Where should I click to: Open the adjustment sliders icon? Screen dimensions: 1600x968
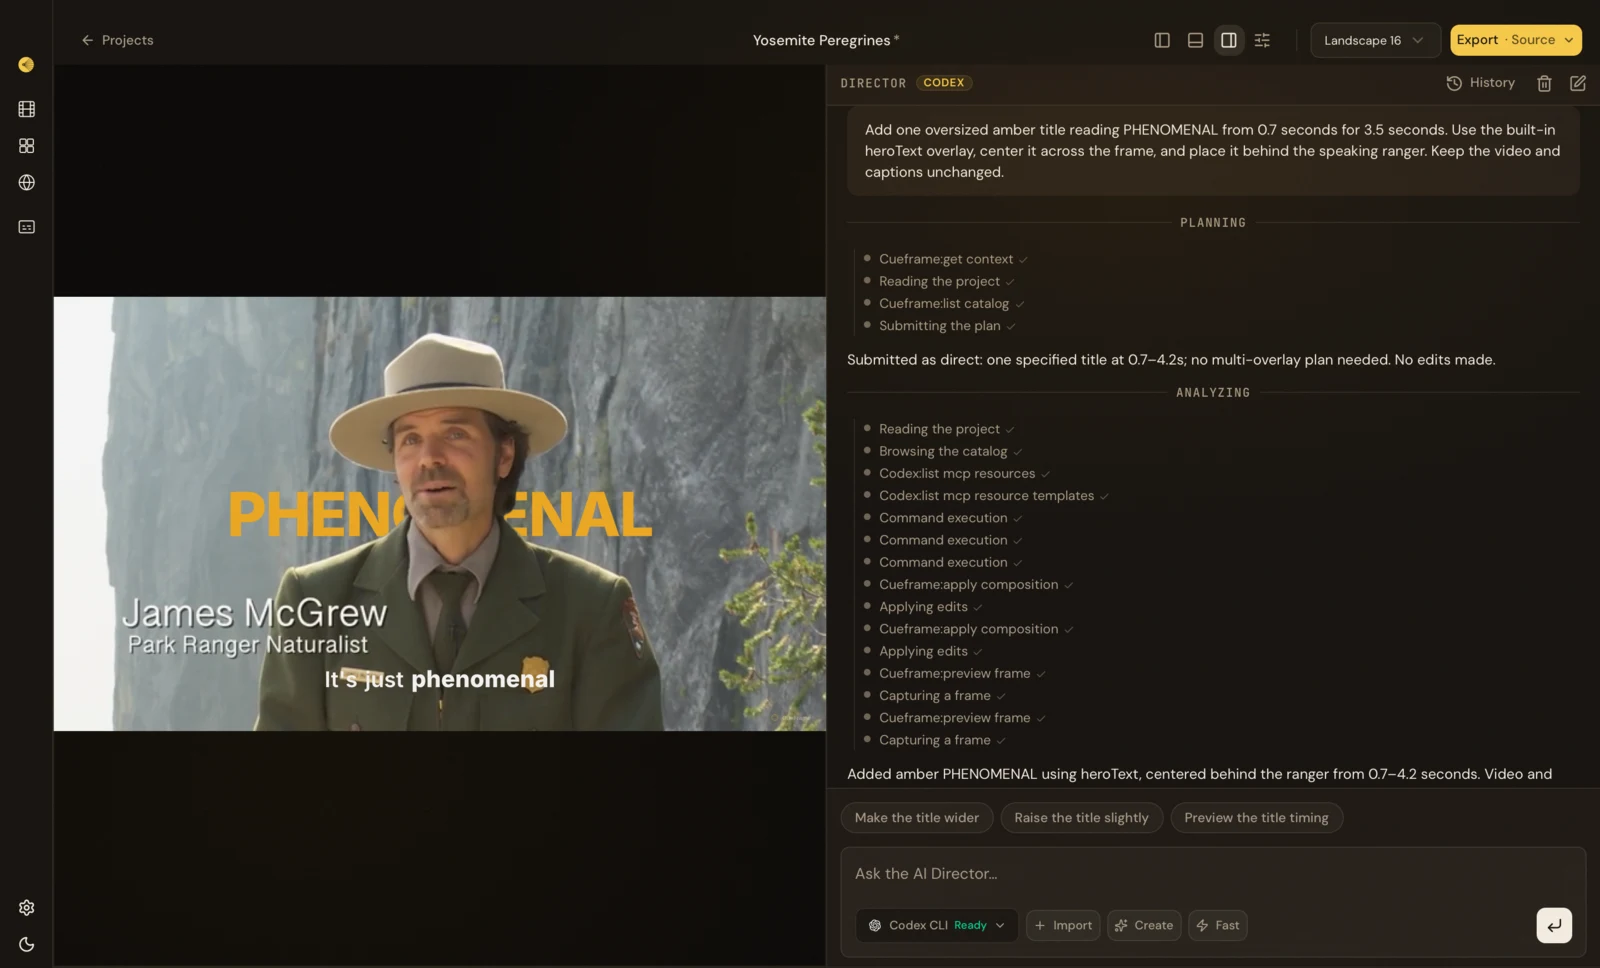pyautogui.click(x=1262, y=40)
